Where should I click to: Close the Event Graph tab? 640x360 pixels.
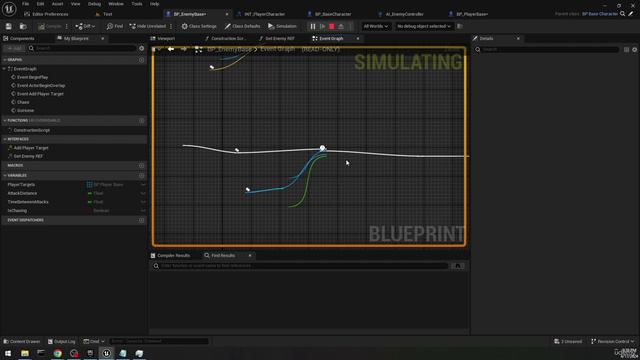pos(358,38)
